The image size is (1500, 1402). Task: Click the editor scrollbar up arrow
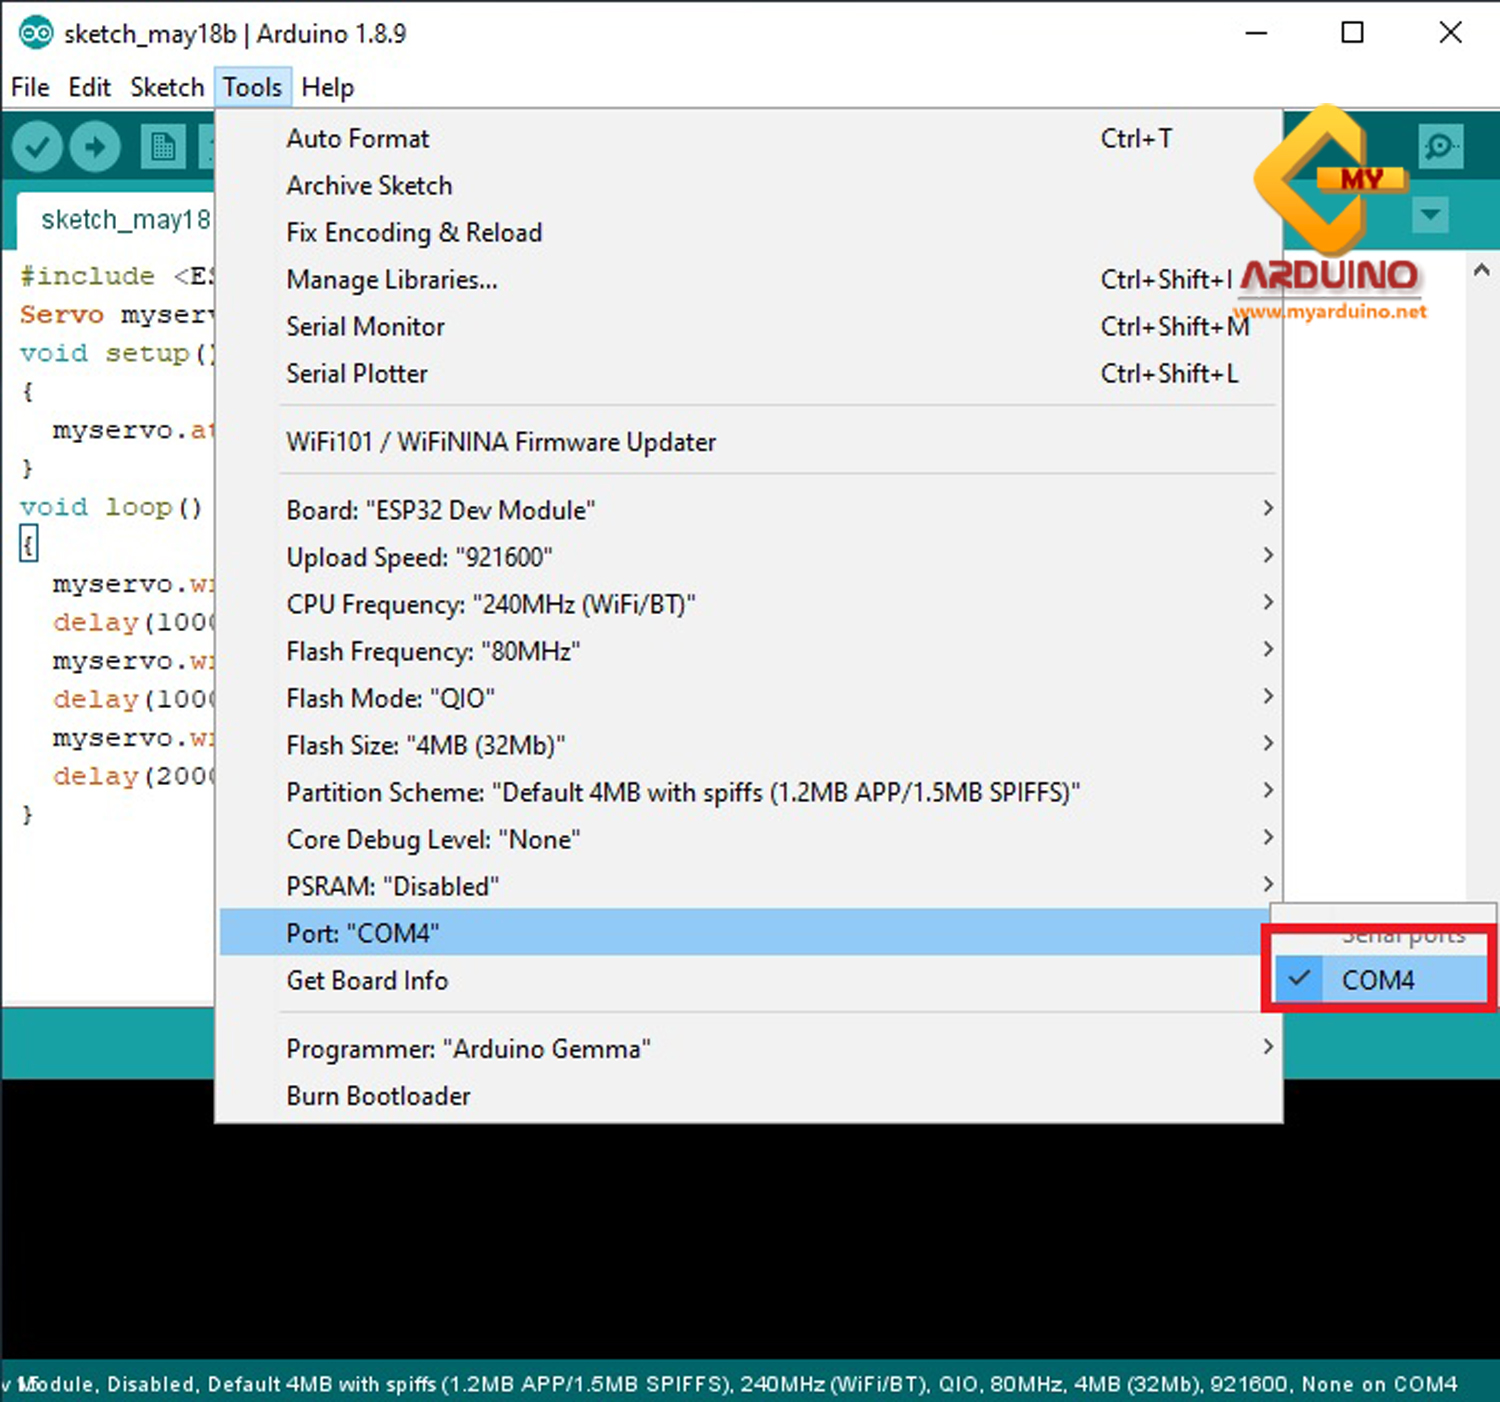pos(1481,270)
